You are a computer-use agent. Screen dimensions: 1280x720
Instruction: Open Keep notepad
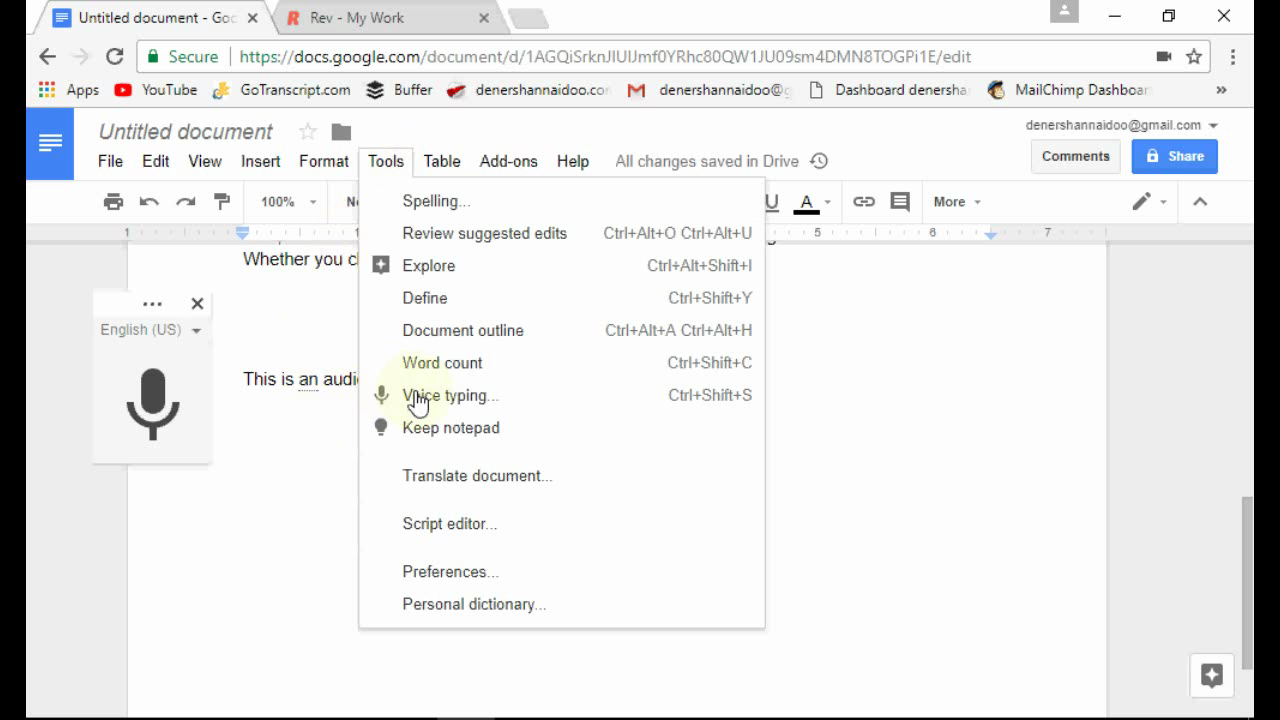(562, 428)
